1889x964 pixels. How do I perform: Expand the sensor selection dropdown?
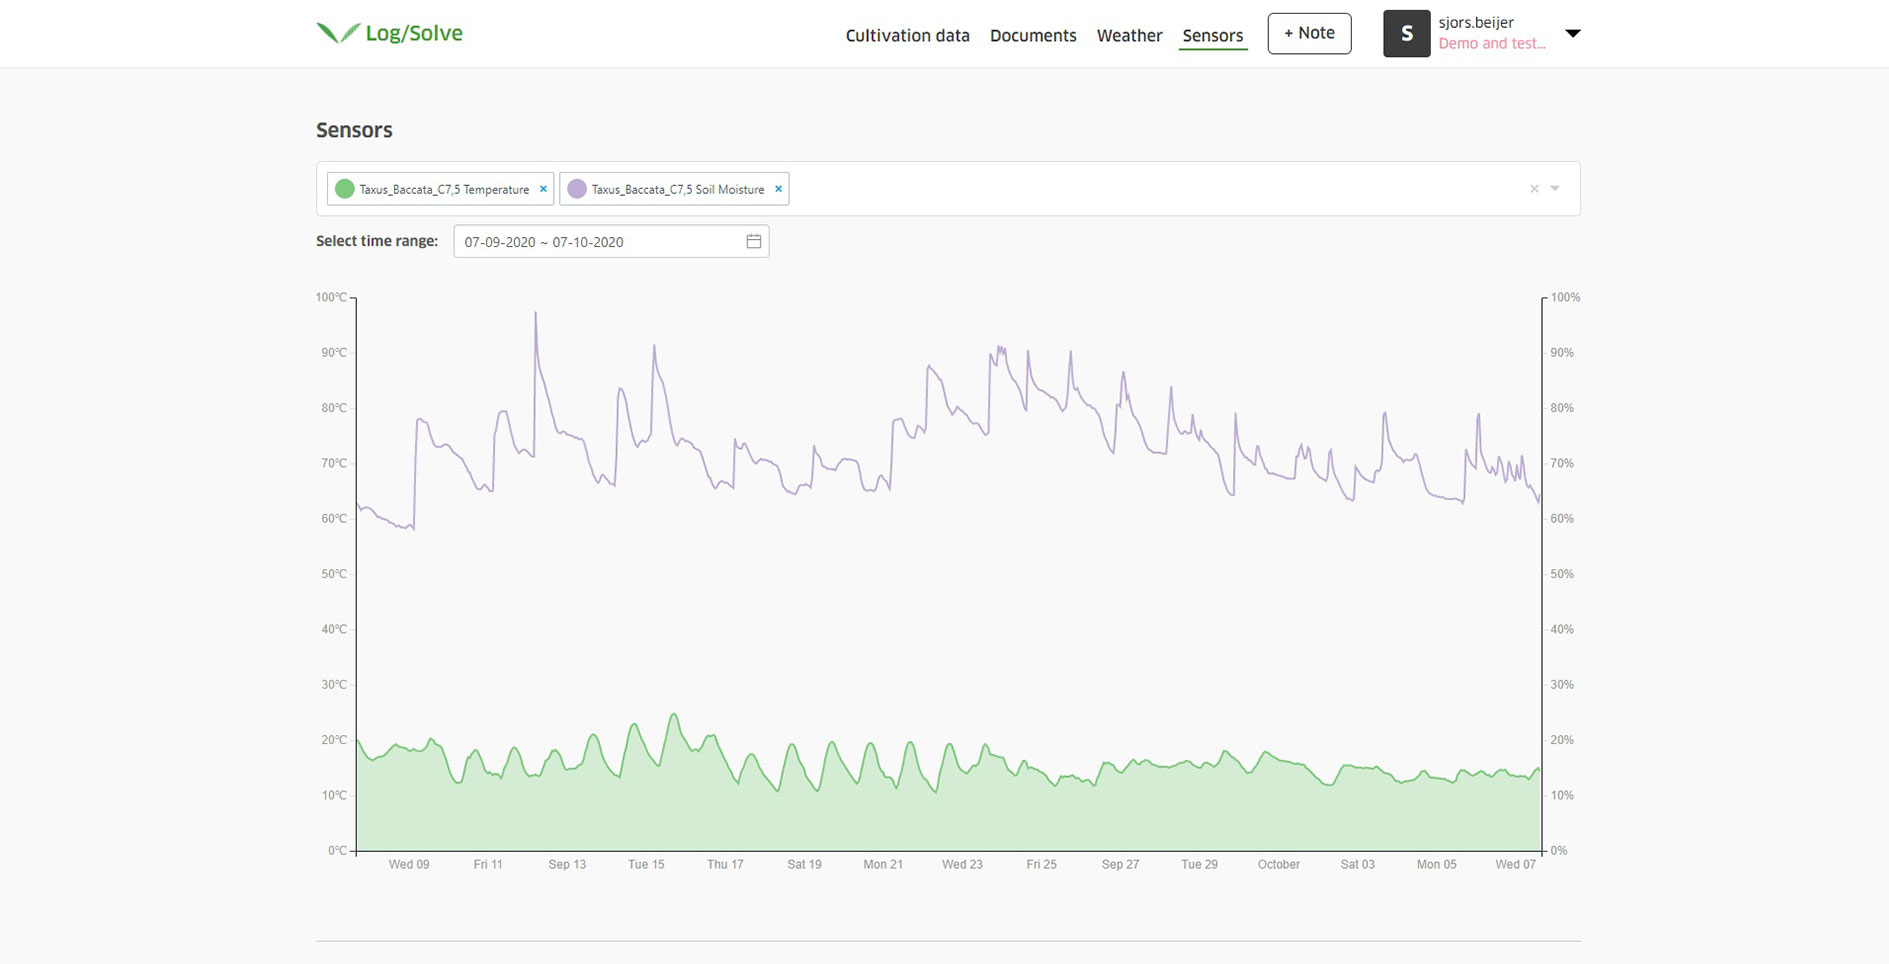click(1553, 188)
